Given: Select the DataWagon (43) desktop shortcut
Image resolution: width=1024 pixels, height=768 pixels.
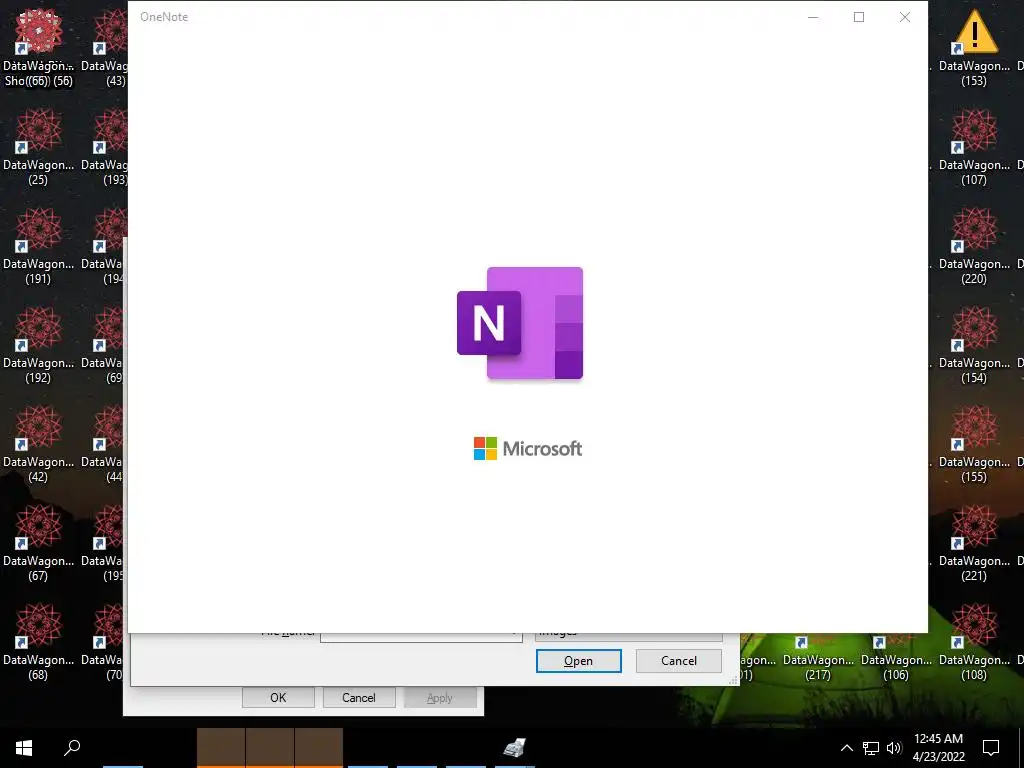Looking at the screenshot, I should (x=104, y=48).
